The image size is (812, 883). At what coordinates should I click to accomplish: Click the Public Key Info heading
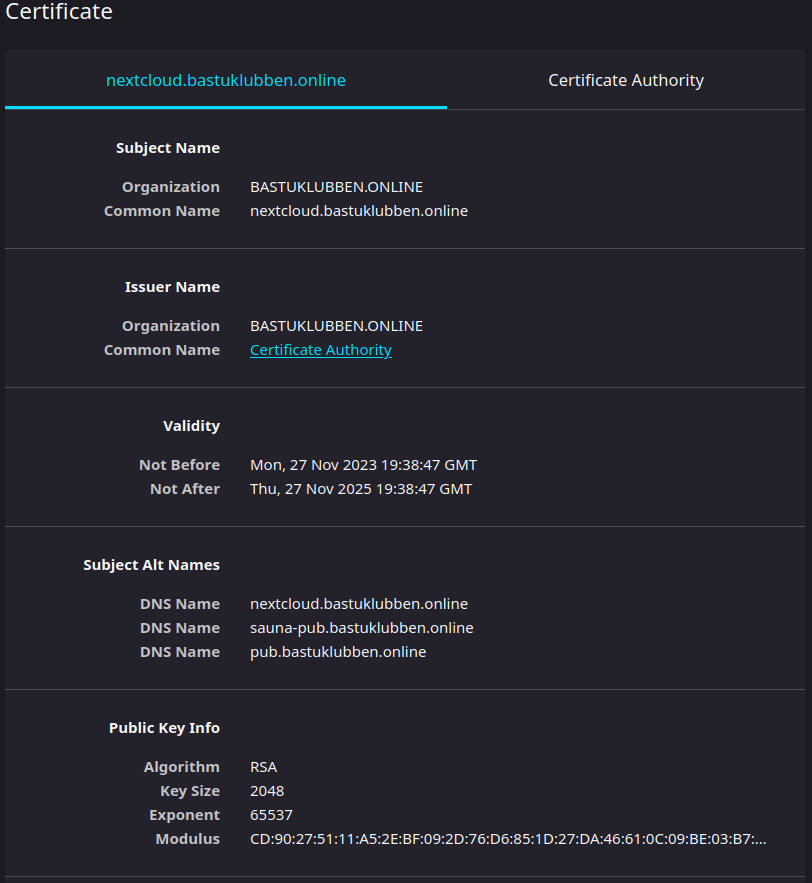[x=164, y=728]
